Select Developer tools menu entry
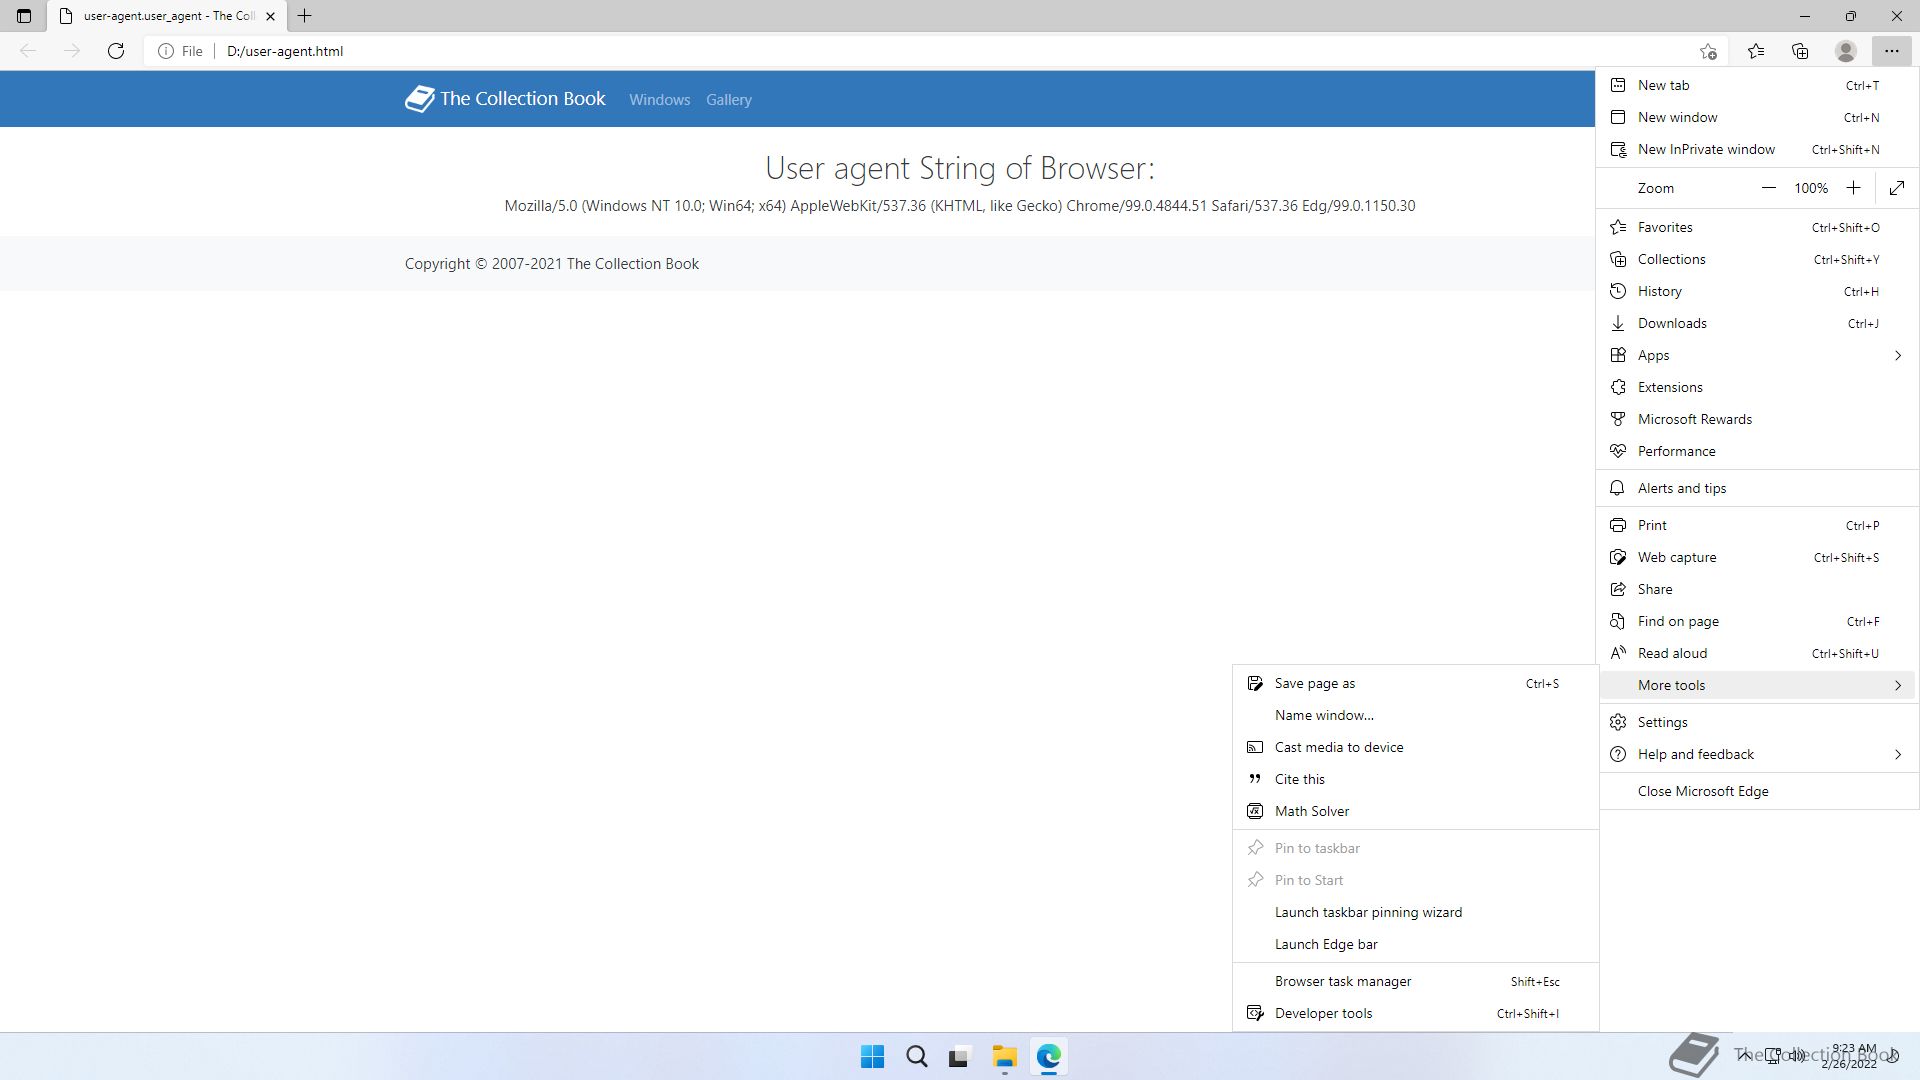 (x=1323, y=1013)
